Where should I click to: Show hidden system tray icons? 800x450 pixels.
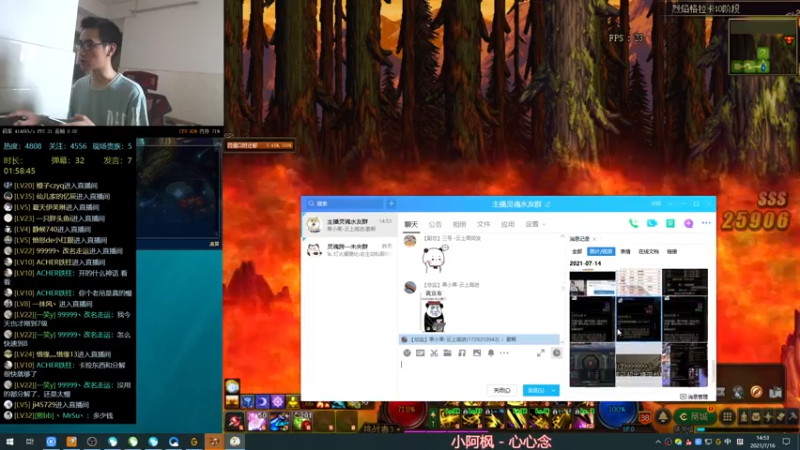[x=658, y=442]
